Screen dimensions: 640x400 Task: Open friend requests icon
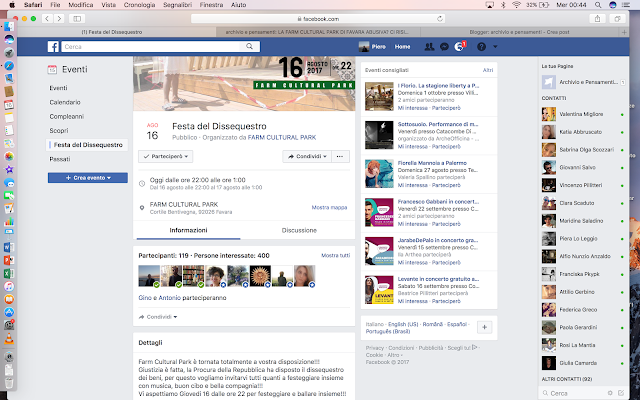(429, 47)
